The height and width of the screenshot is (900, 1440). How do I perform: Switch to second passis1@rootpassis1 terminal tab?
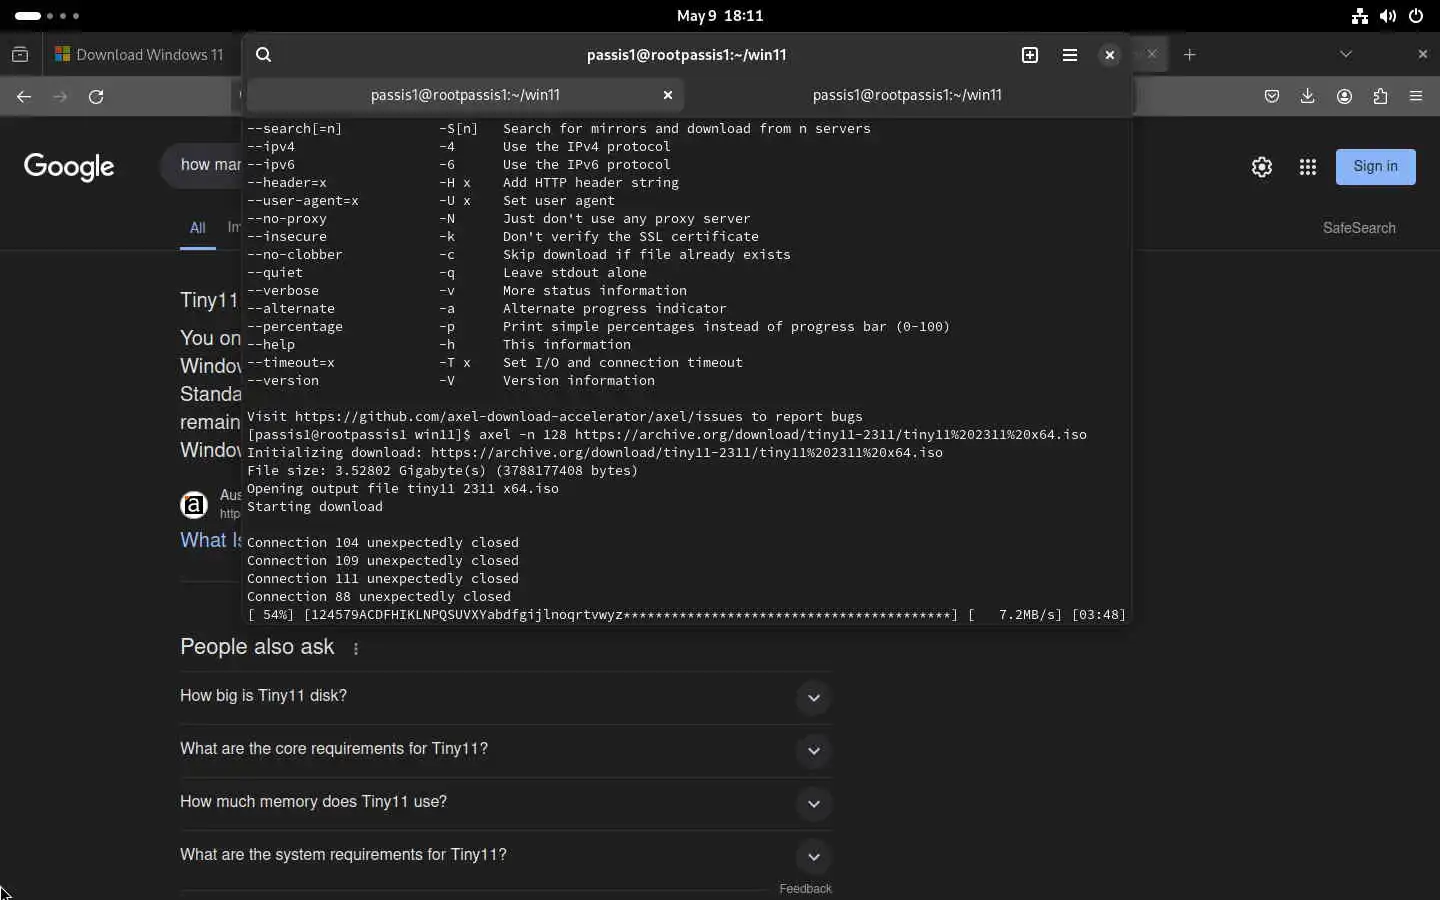click(908, 95)
